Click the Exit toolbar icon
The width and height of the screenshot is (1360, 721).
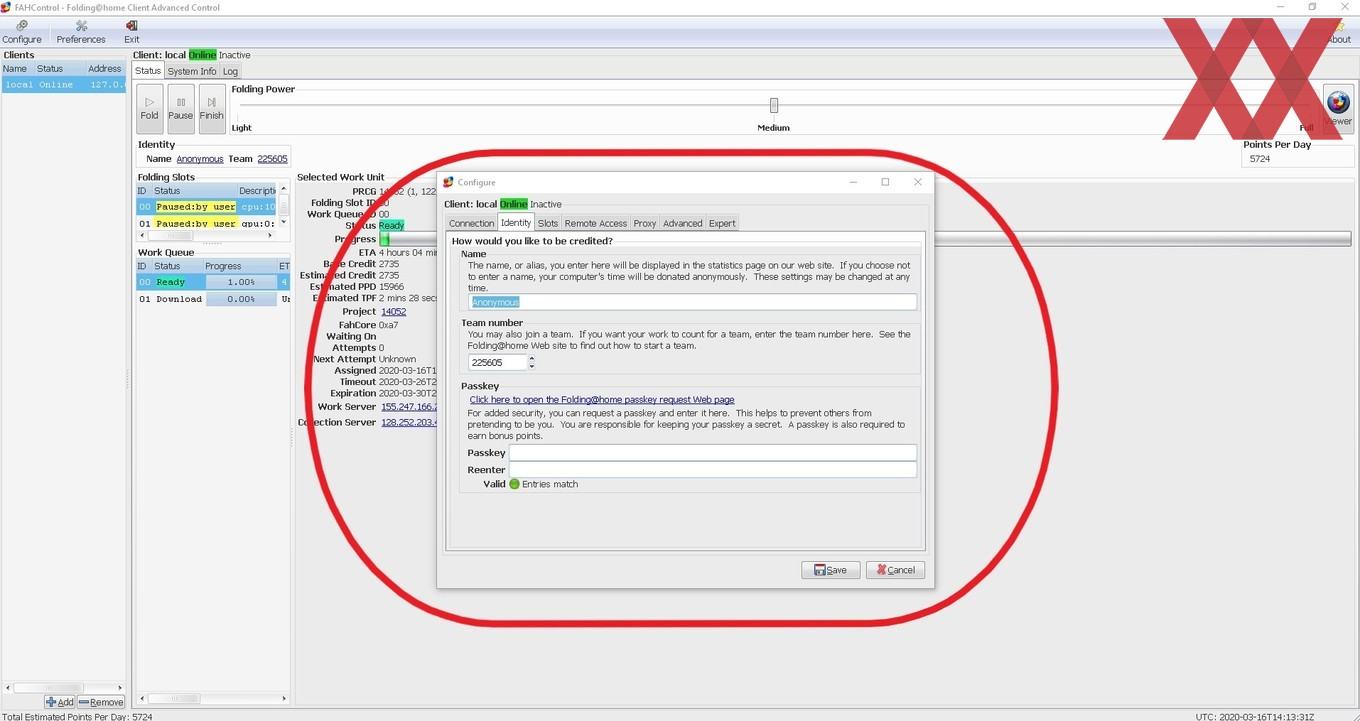pos(131,32)
